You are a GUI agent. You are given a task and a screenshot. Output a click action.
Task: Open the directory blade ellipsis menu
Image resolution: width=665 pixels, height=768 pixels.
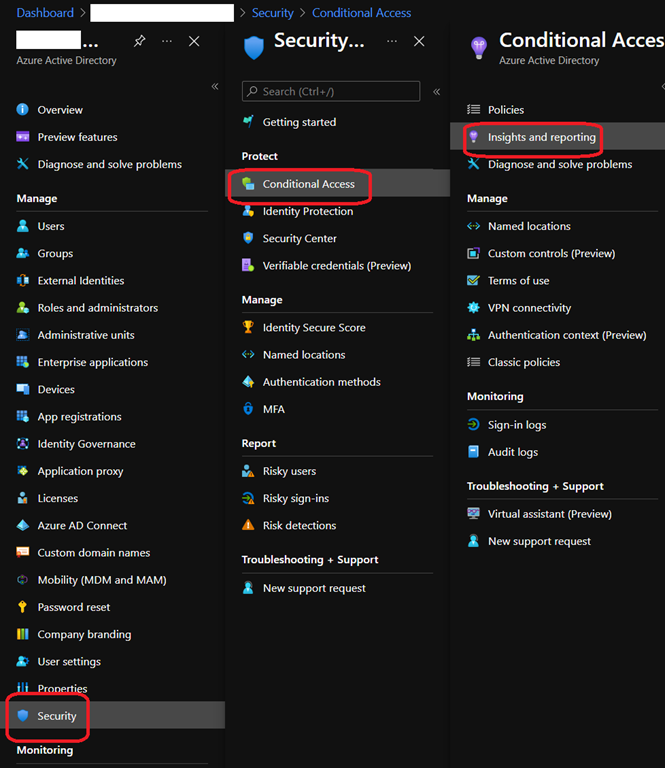coord(167,41)
